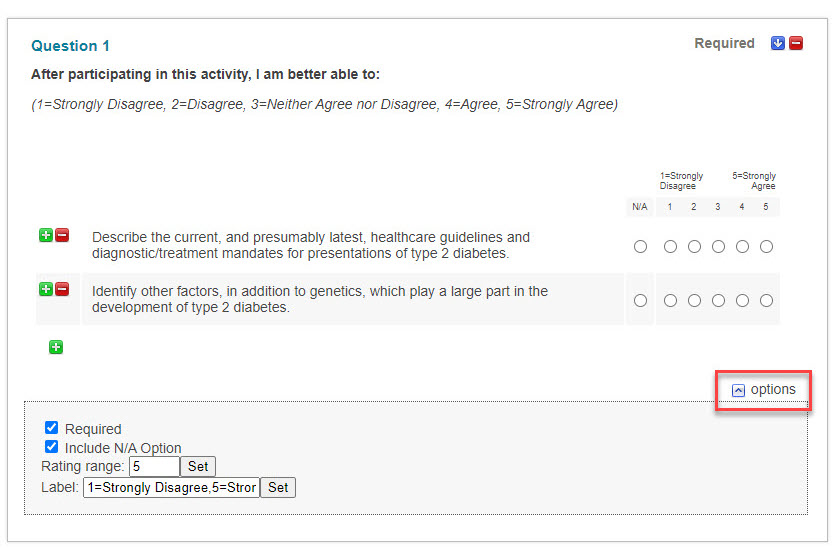Click the Set button beside Rating range

coord(198,466)
